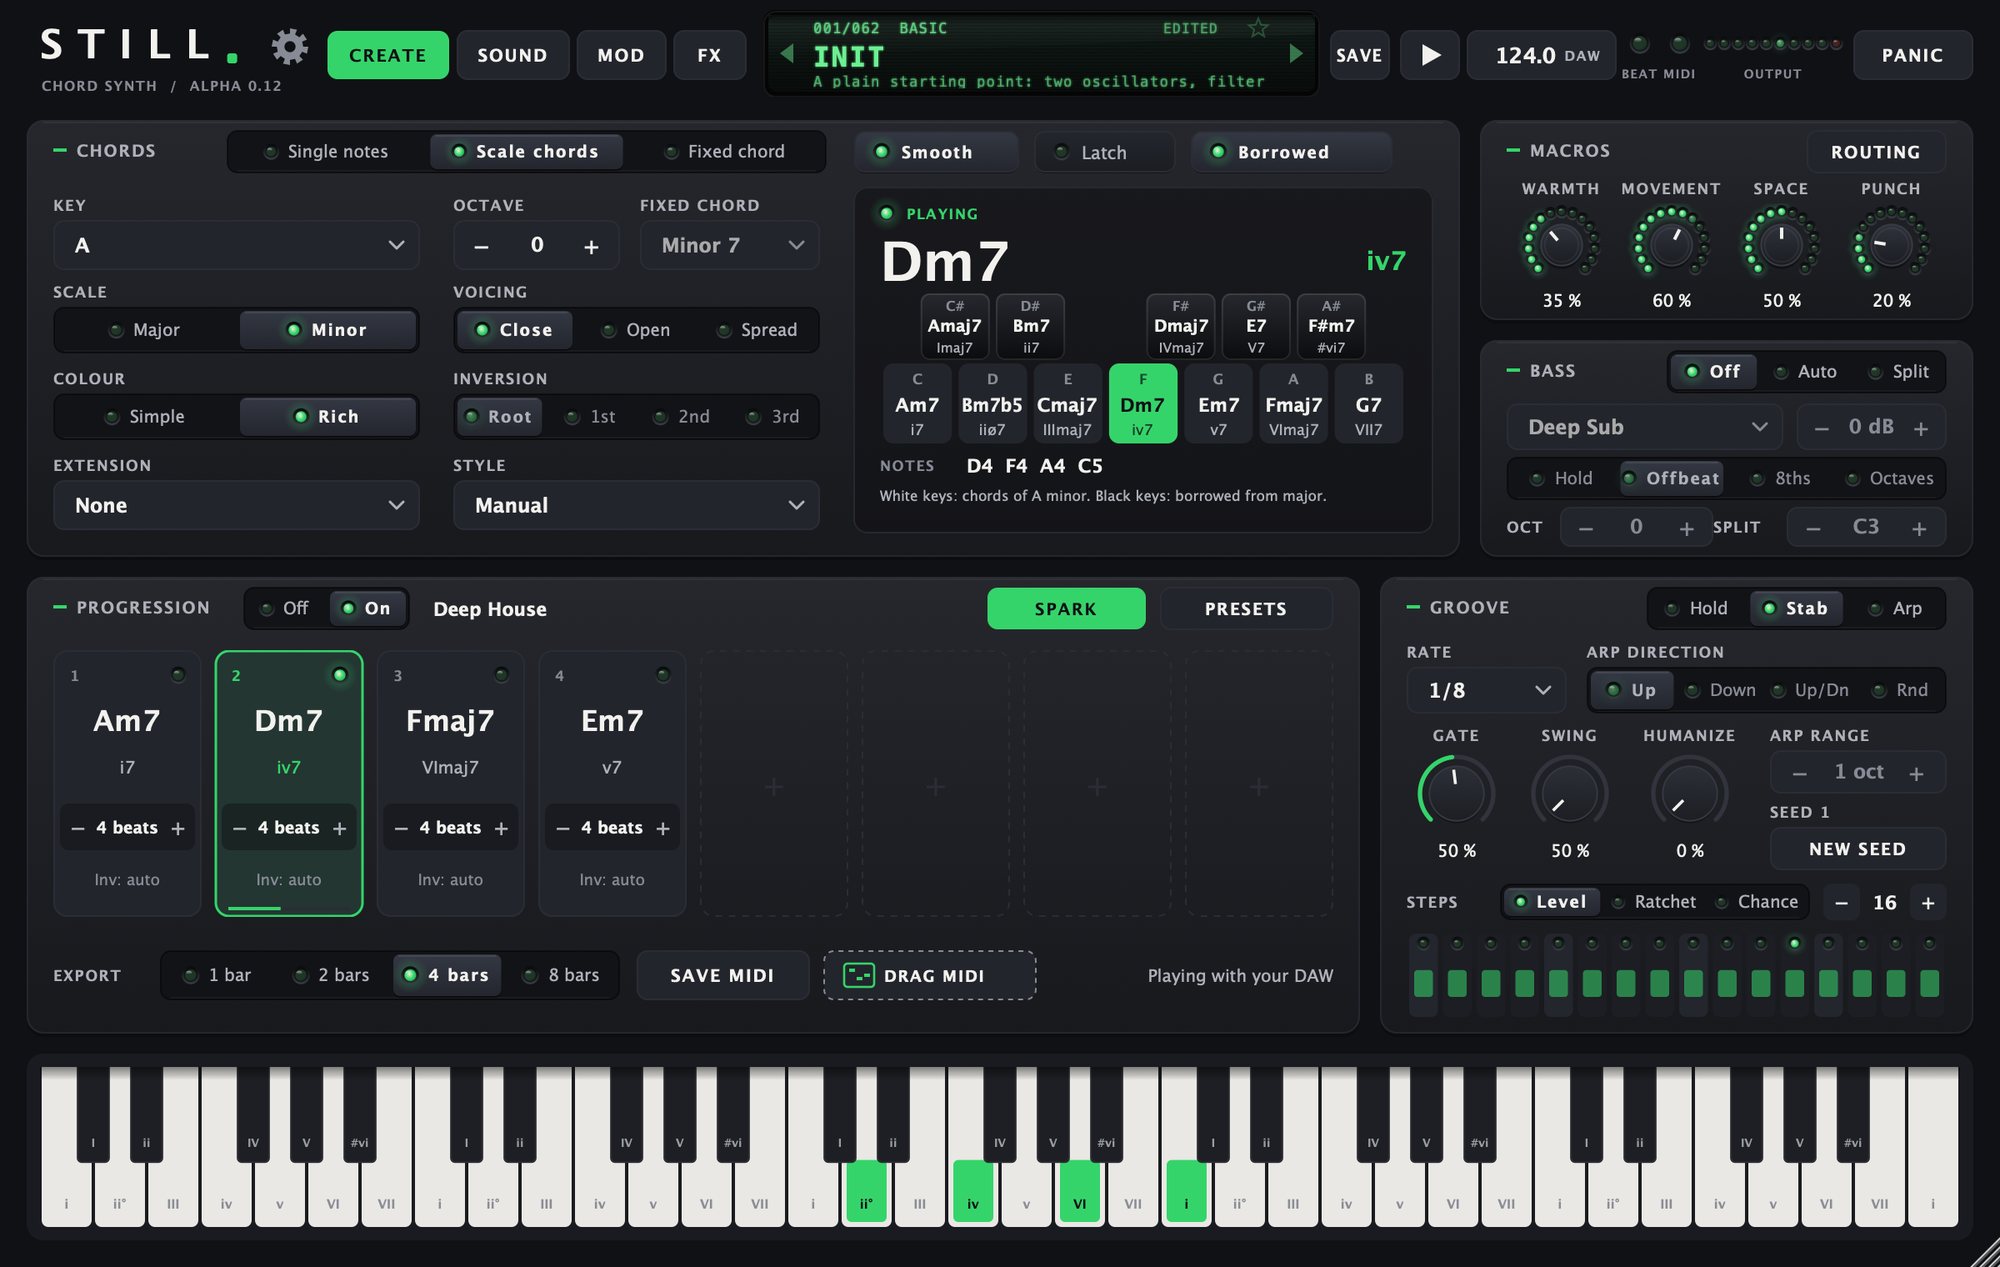Go to next preset with right arrow
This screenshot has width=2000, height=1267.
(1296, 54)
